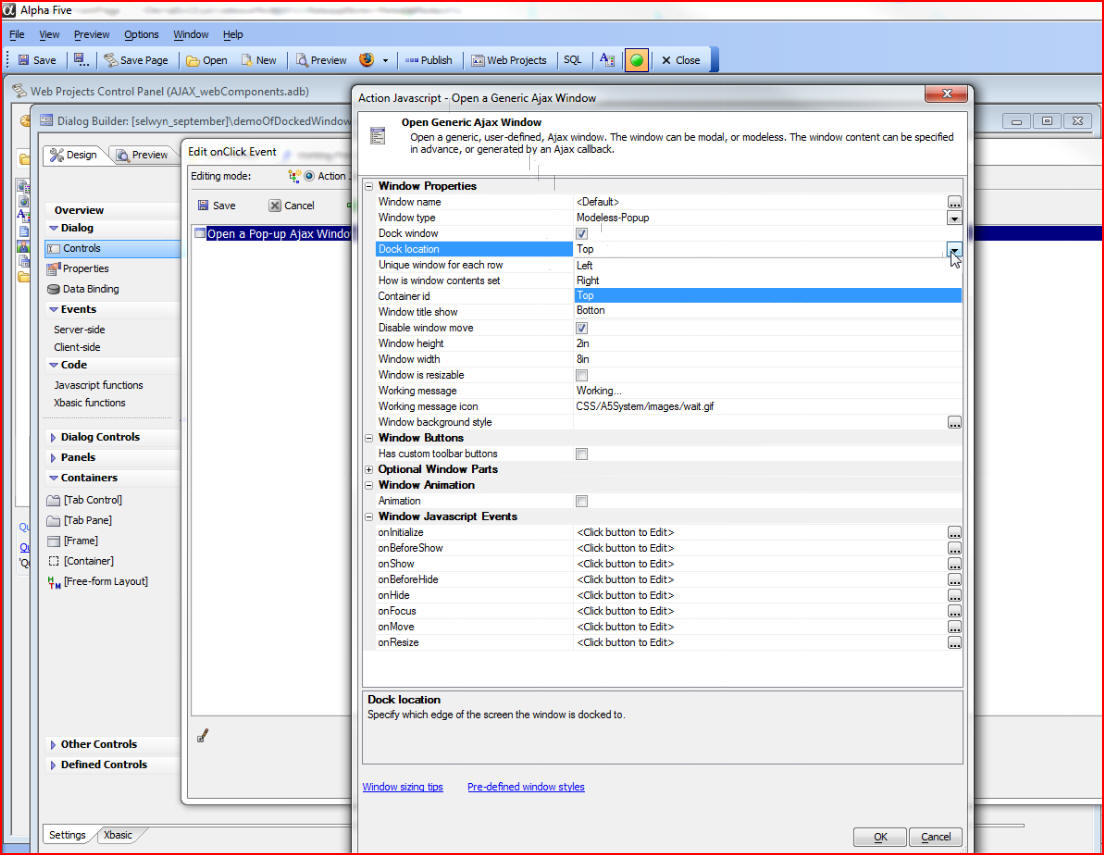This screenshot has width=1104, height=855.
Task: Open the File menu
Action: click(17, 35)
